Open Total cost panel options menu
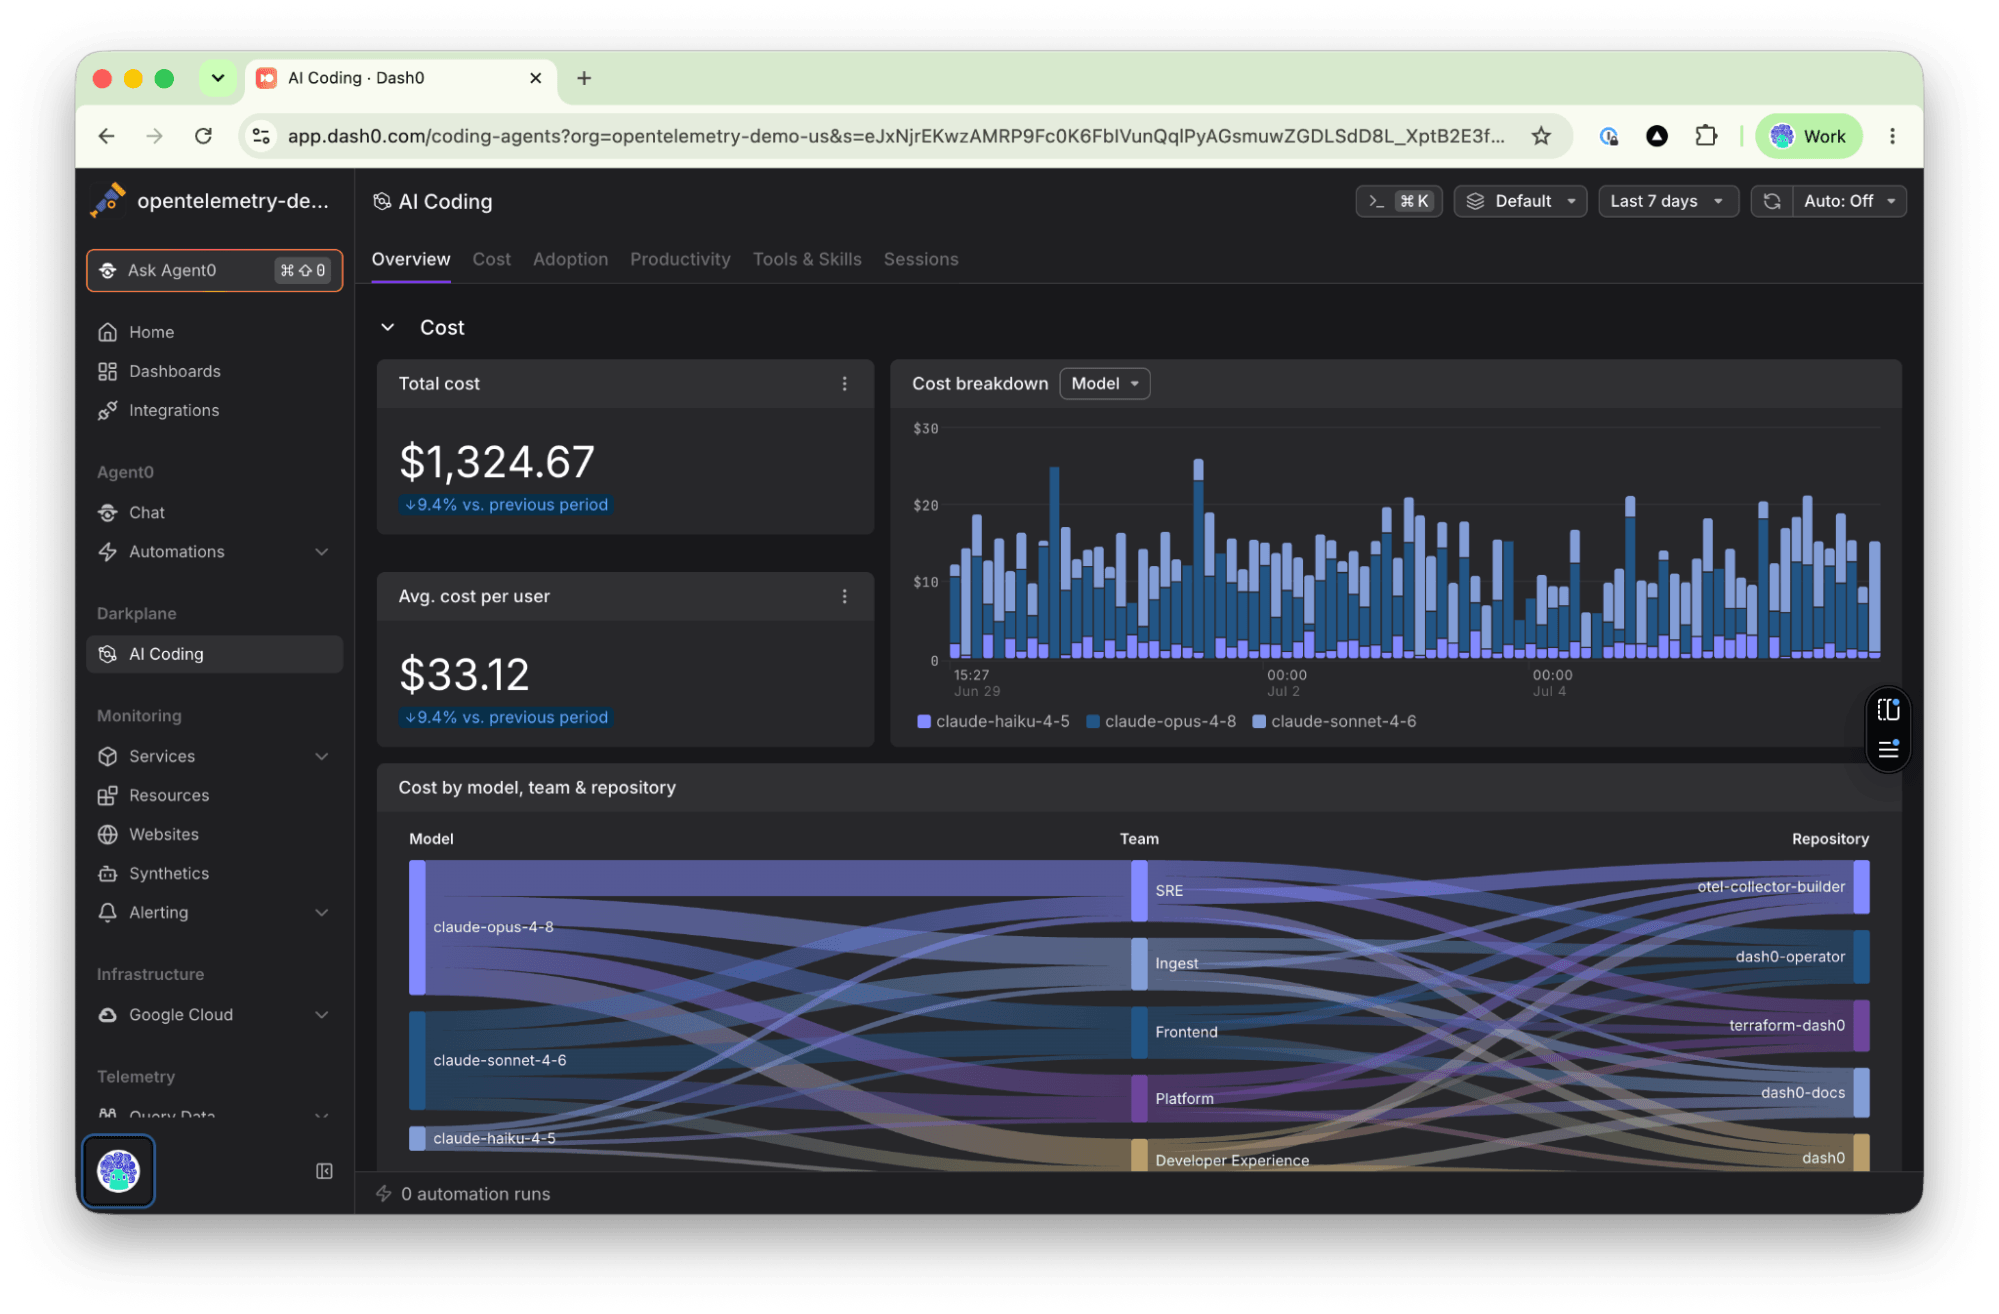Screen dimensions: 1999x1314 tap(844, 384)
